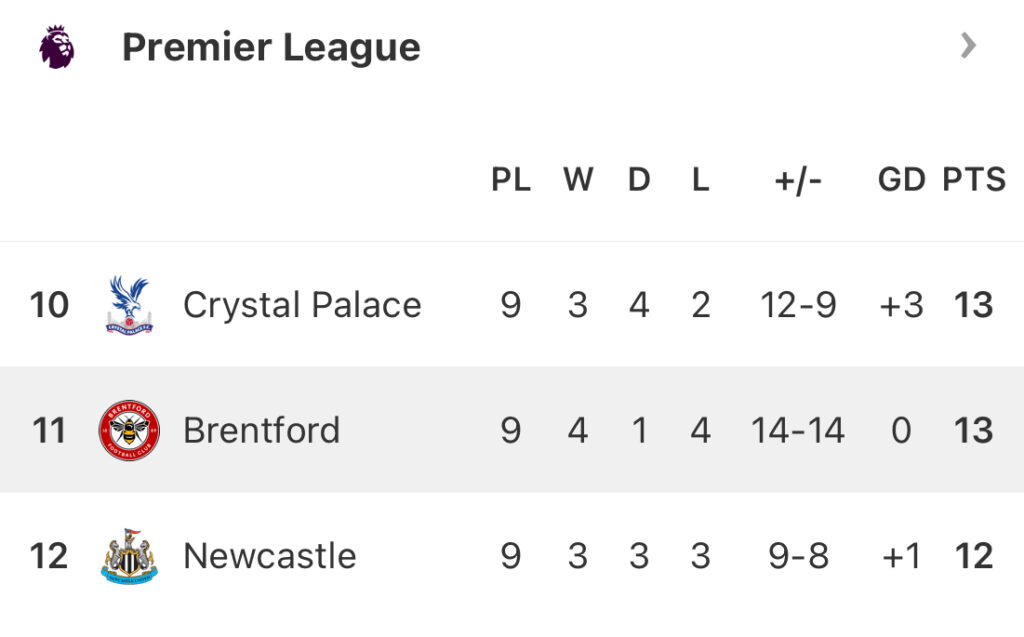Select the L losses column header

(700, 180)
